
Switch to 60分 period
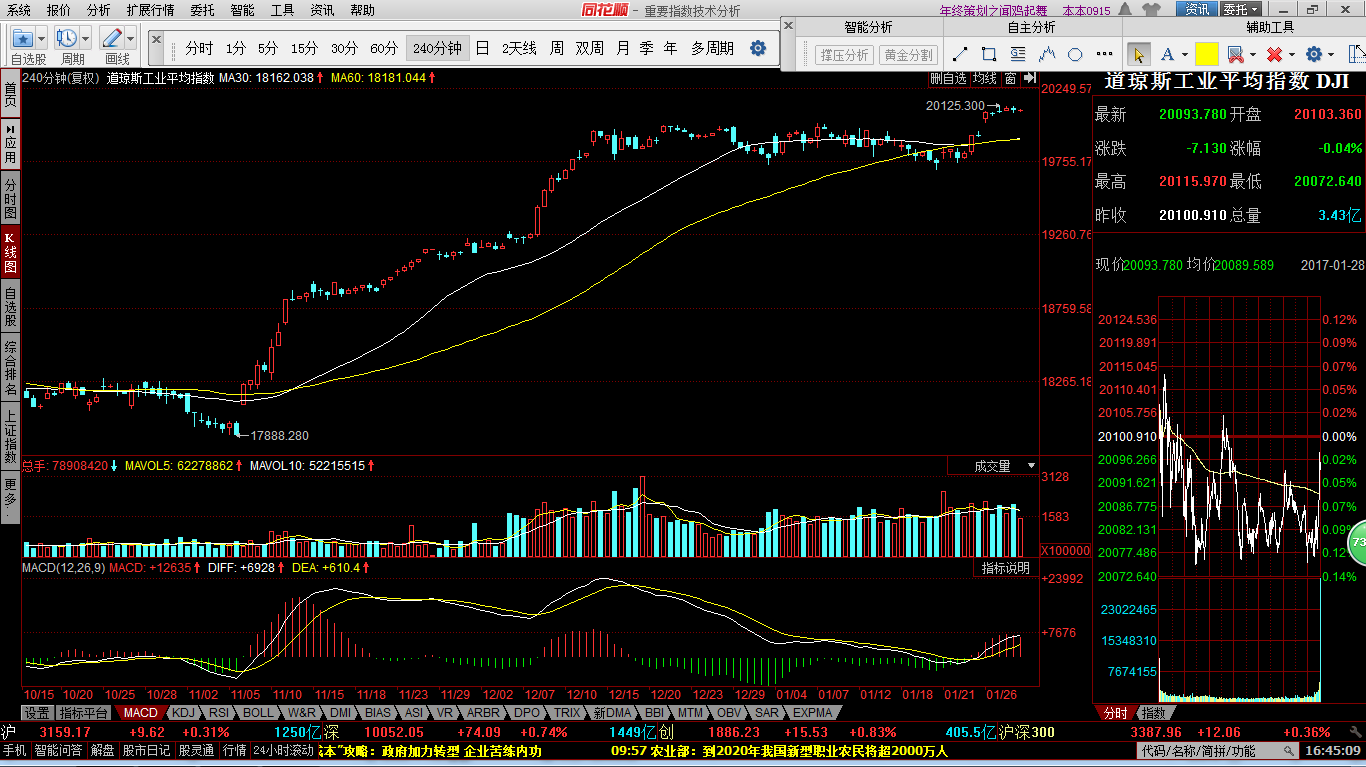[384, 48]
